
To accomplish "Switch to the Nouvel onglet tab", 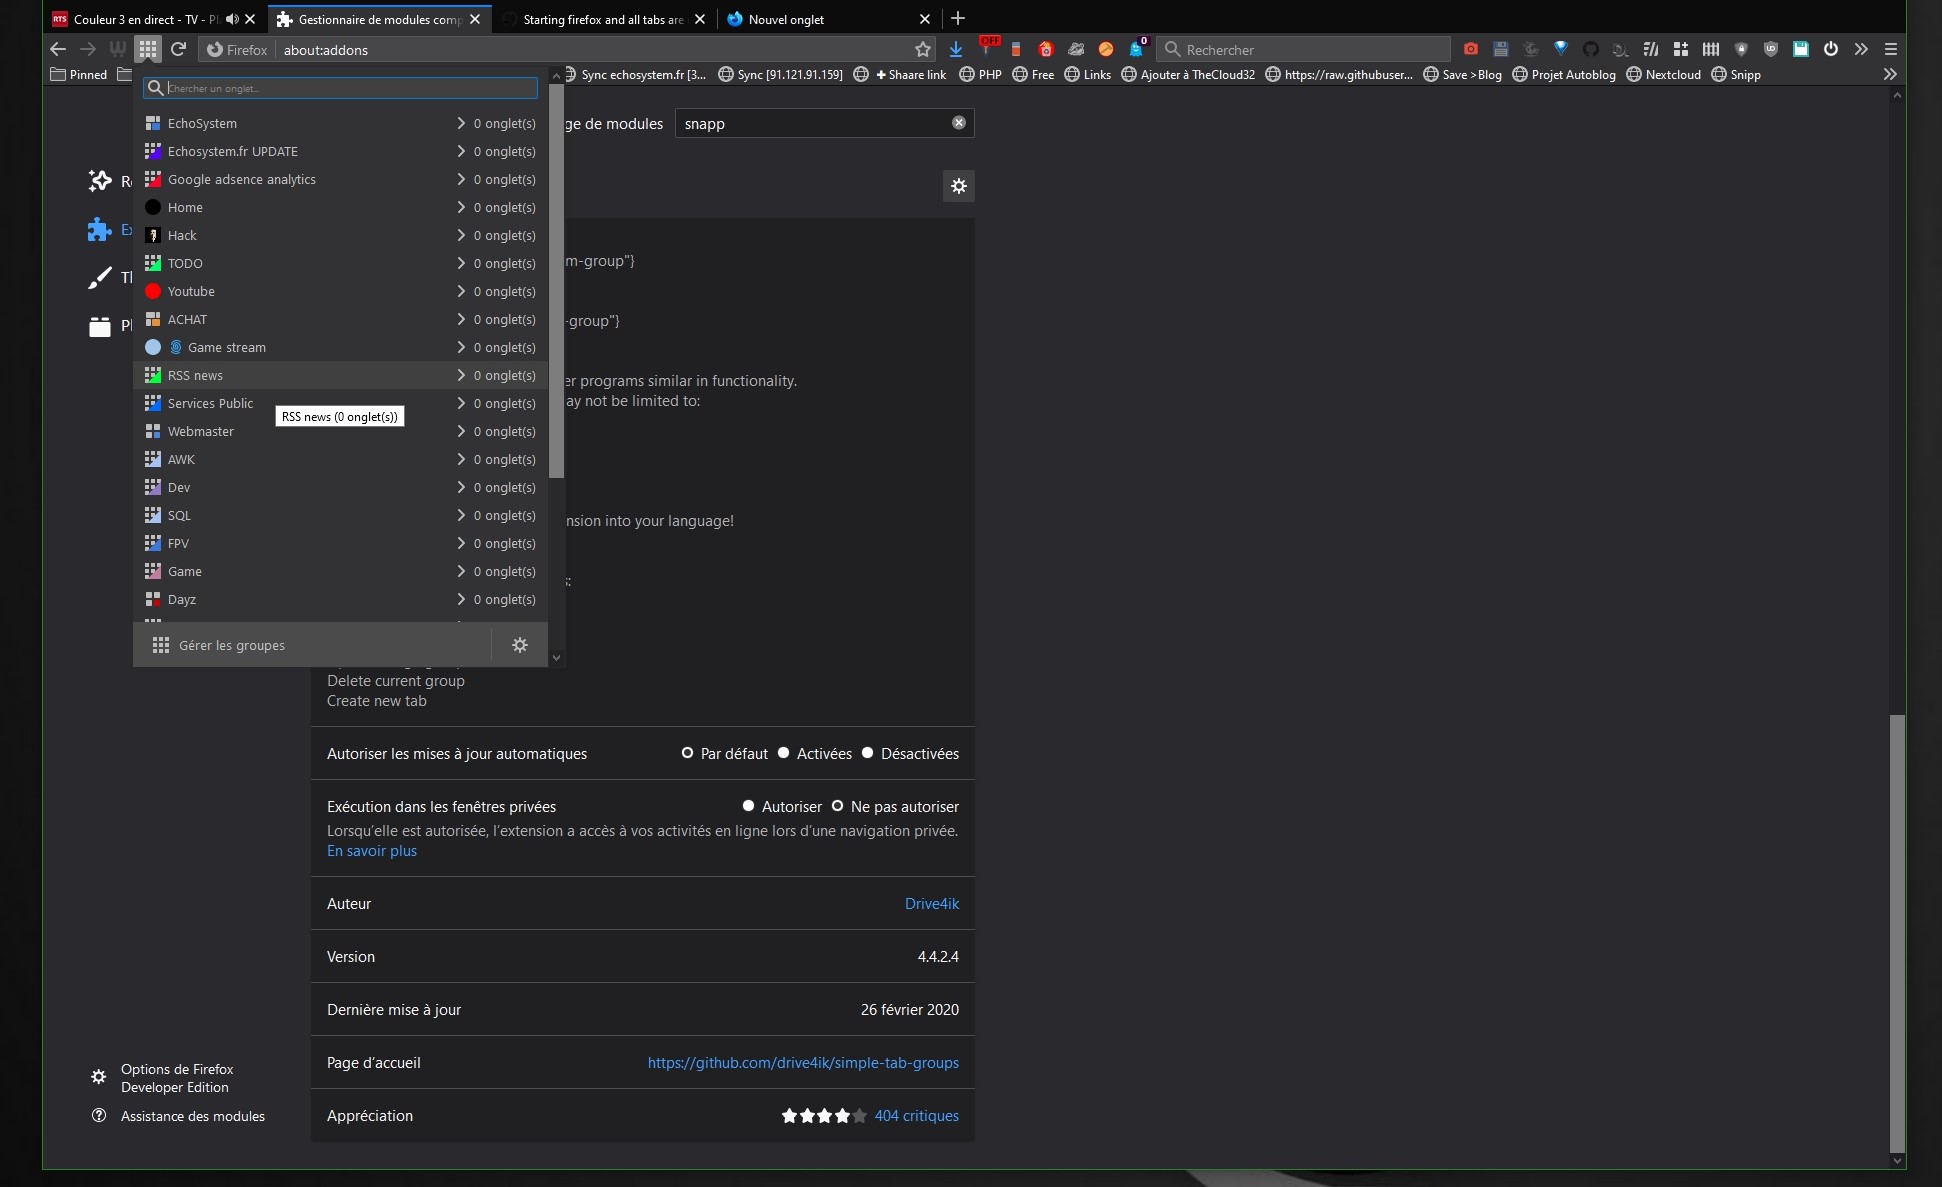I will click(828, 19).
